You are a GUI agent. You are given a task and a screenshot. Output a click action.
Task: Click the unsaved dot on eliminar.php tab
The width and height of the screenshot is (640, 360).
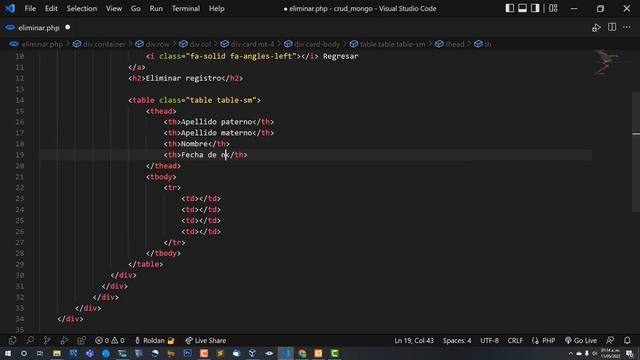pos(68,27)
